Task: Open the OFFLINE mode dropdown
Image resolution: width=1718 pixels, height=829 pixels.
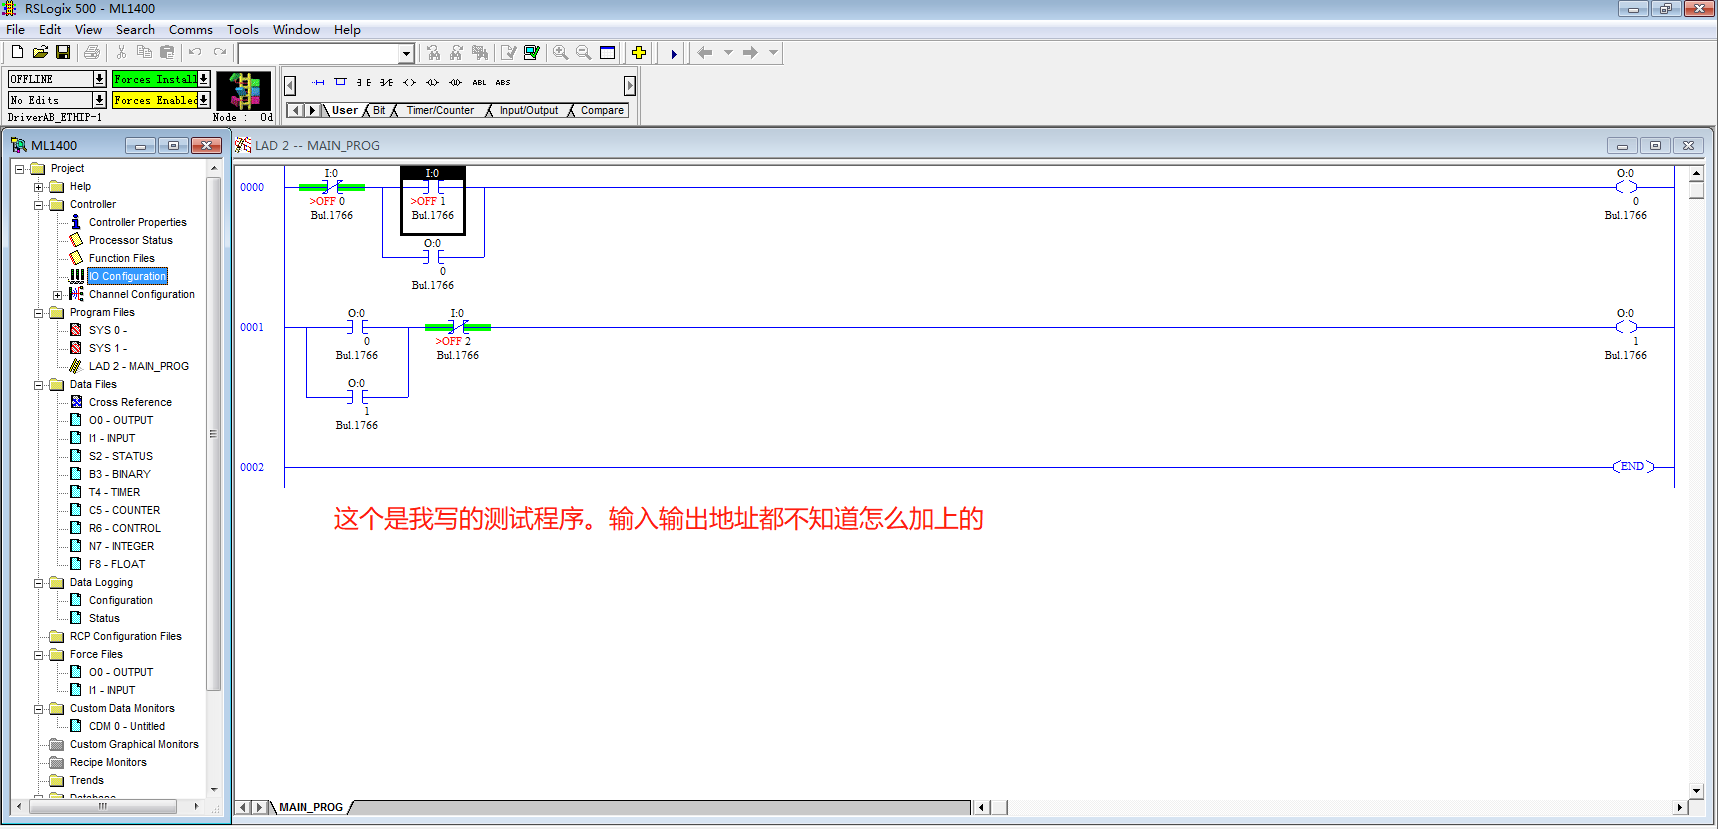Action: [x=99, y=79]
